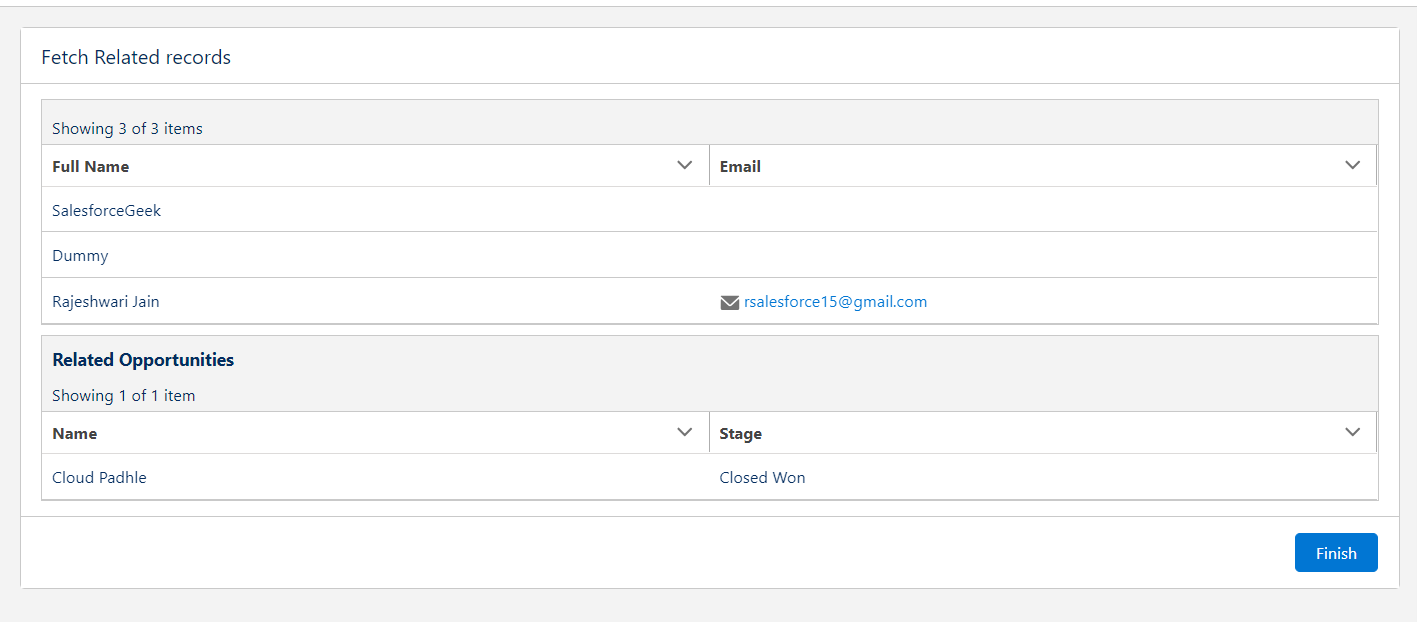1417x622 pixels.
Task: Open the Stage column actions chevron
Action: pos(1353,433)
